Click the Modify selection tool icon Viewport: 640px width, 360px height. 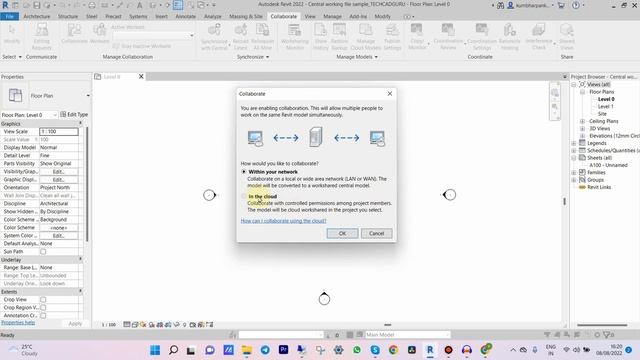[11, 33]
